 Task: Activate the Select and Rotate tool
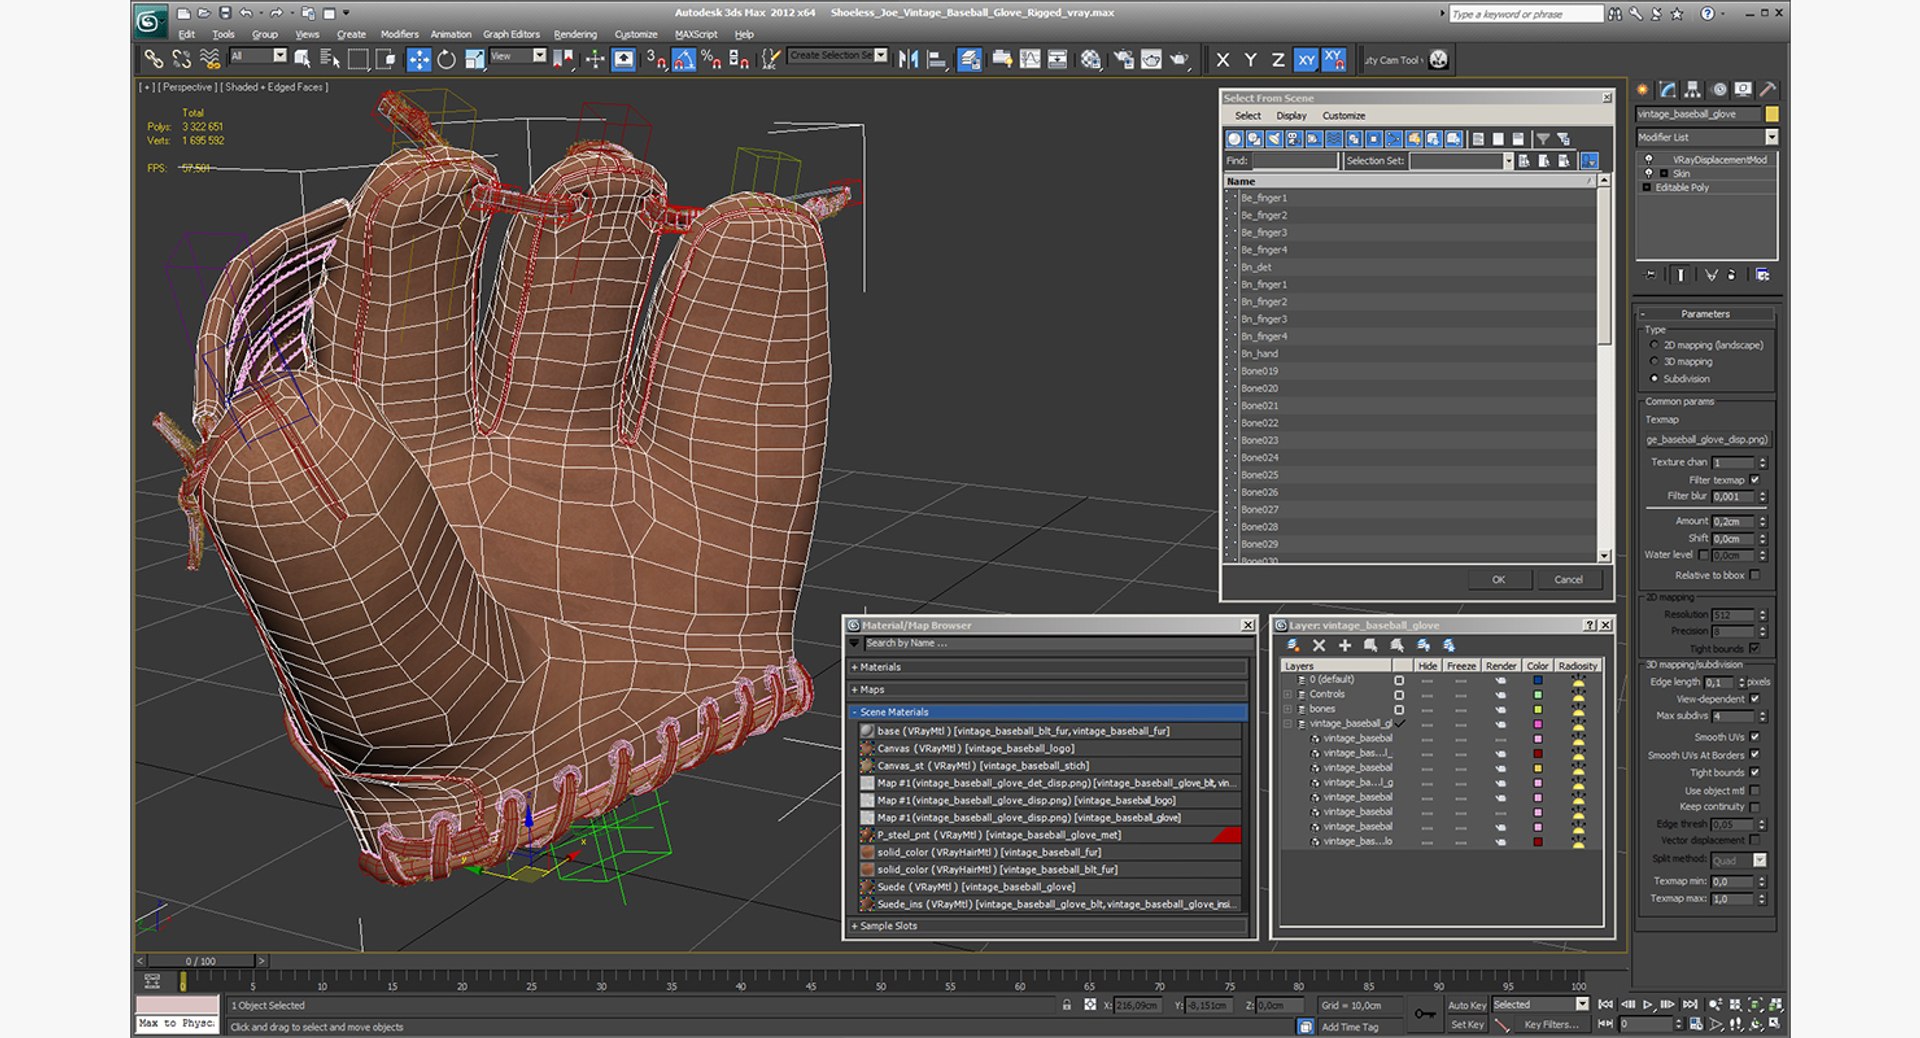[x=446, y=59]
